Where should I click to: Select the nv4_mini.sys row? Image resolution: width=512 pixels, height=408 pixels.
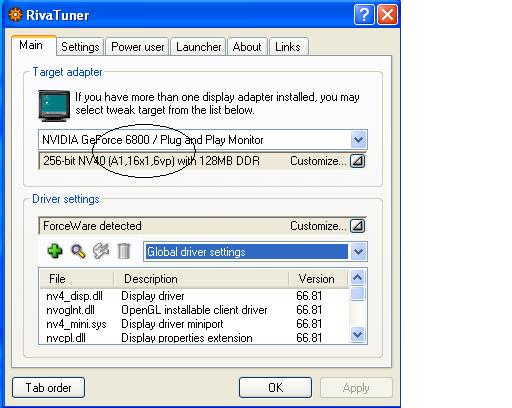pos(194,324)
